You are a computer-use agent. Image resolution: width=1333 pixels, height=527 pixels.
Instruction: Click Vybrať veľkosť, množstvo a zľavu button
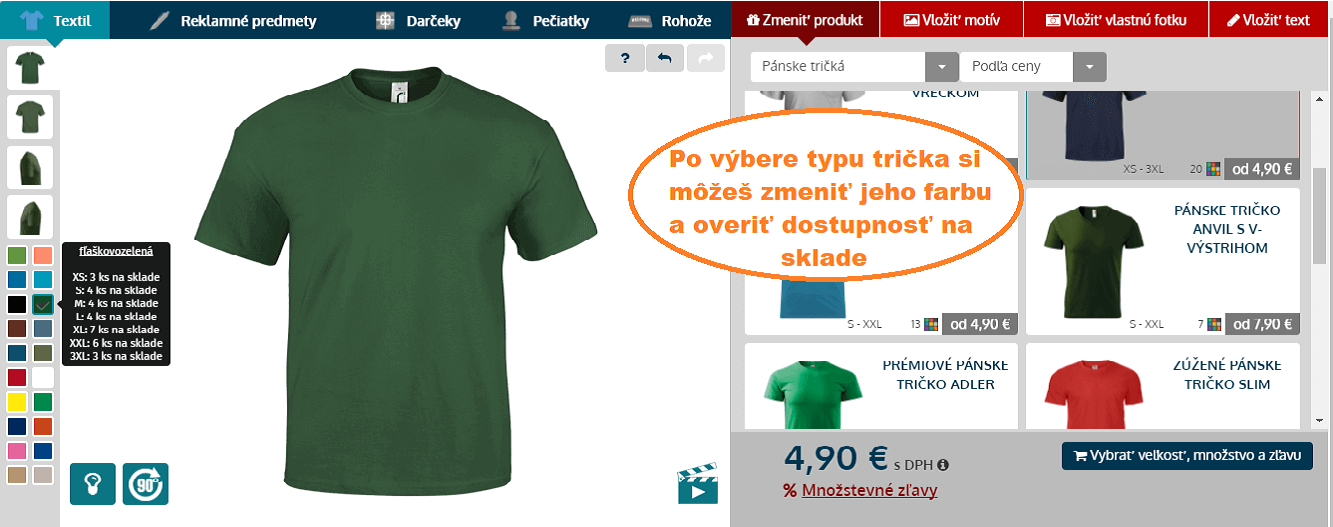click(1186, 455)
